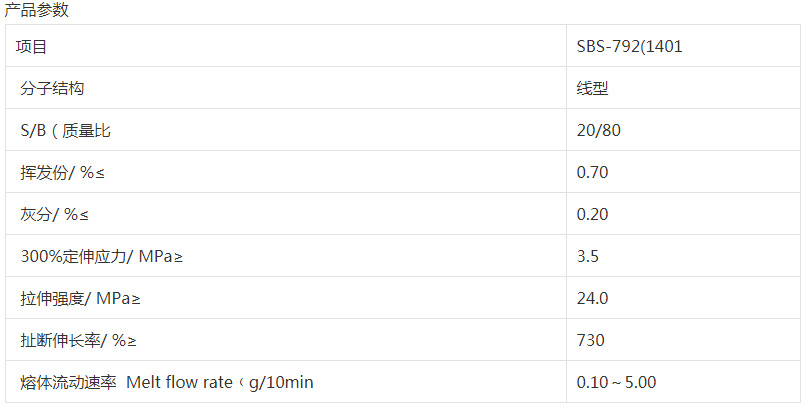Click the 300%定伸应力/ MPa≥ label

coord(101,256)
